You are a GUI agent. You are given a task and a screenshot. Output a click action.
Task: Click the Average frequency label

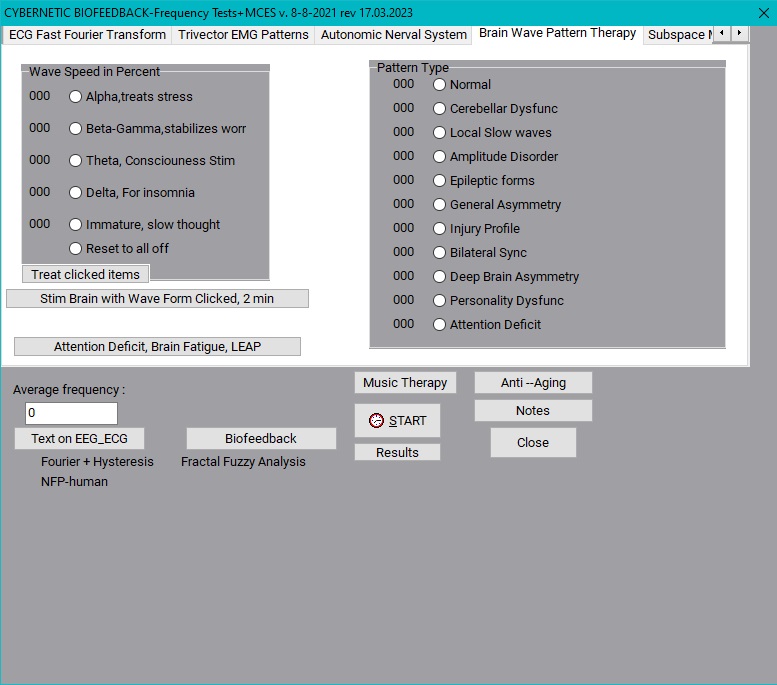click(69, 390)
